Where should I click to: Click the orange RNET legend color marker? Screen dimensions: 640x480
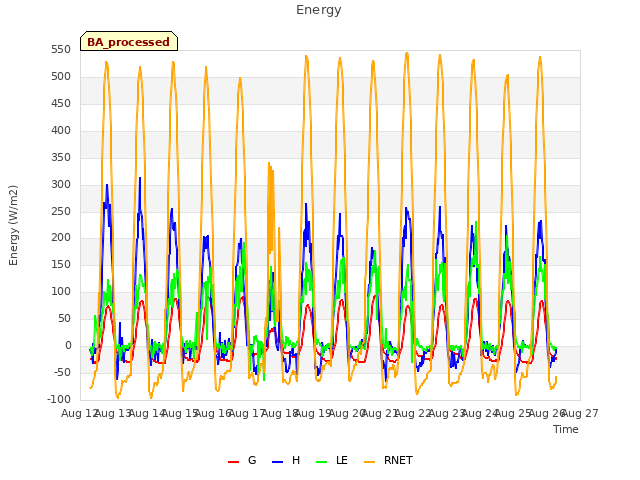[x=369, y=462]
